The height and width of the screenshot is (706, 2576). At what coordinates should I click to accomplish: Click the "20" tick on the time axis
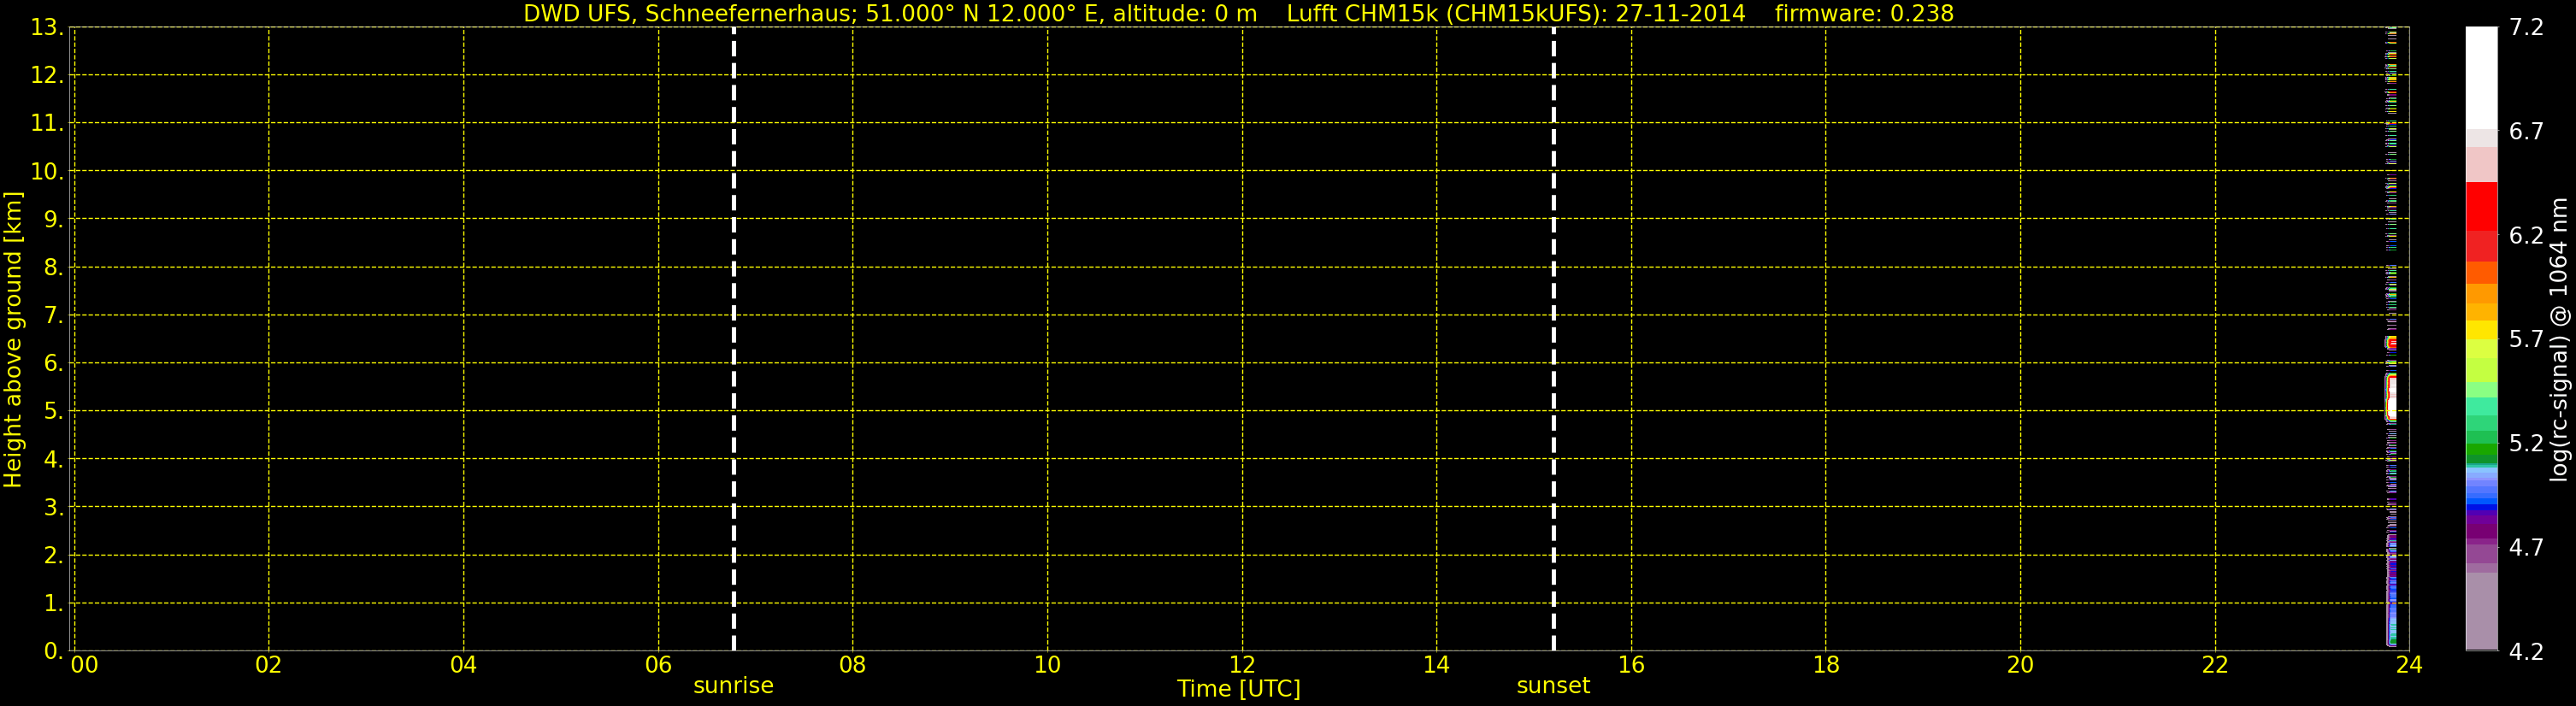(x=2021, y=666)
